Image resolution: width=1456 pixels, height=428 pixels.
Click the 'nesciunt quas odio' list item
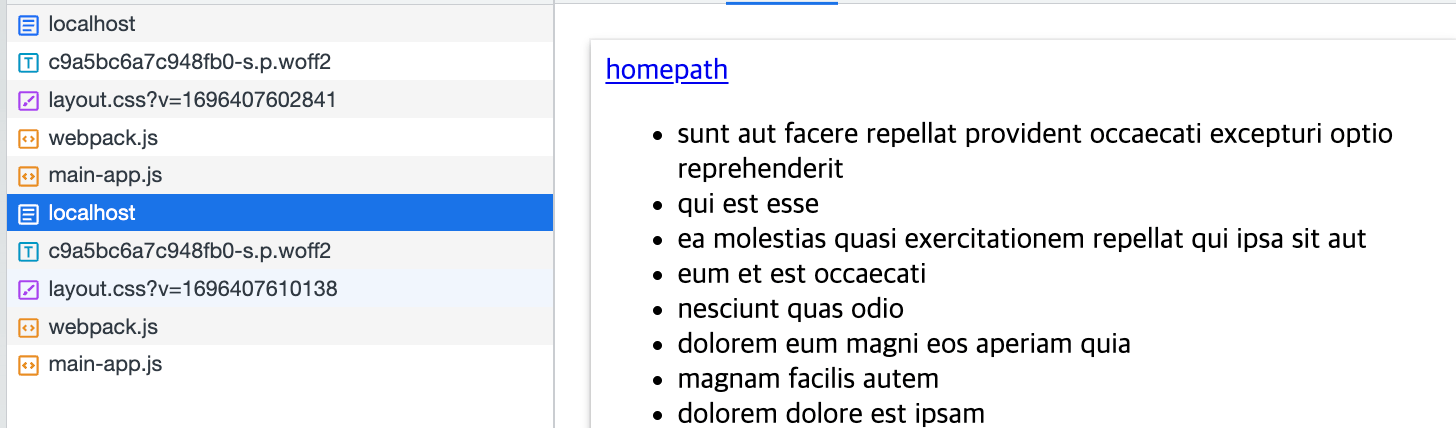coord(791,309)
